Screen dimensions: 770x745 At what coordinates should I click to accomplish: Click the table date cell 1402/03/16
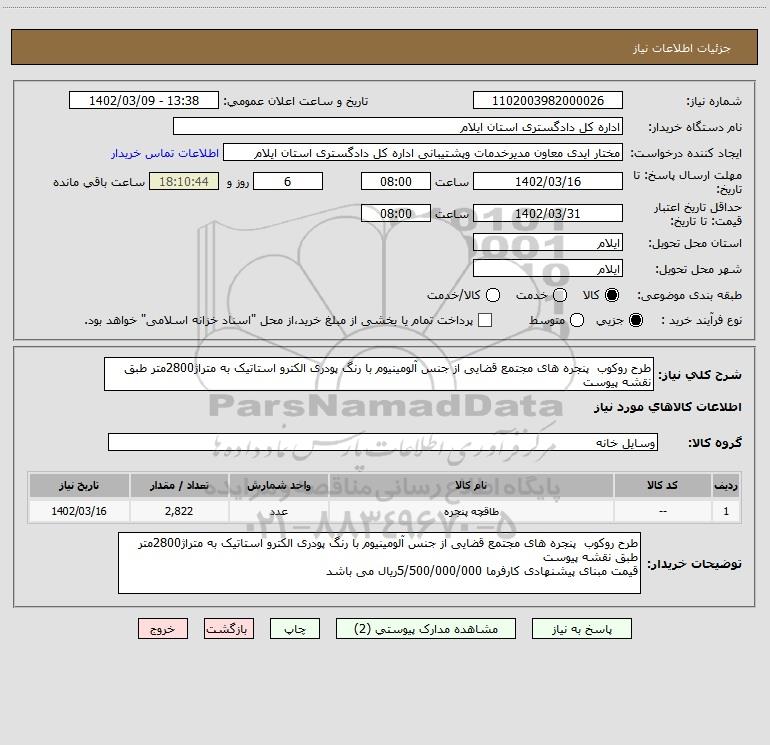[x=79, y=511]
